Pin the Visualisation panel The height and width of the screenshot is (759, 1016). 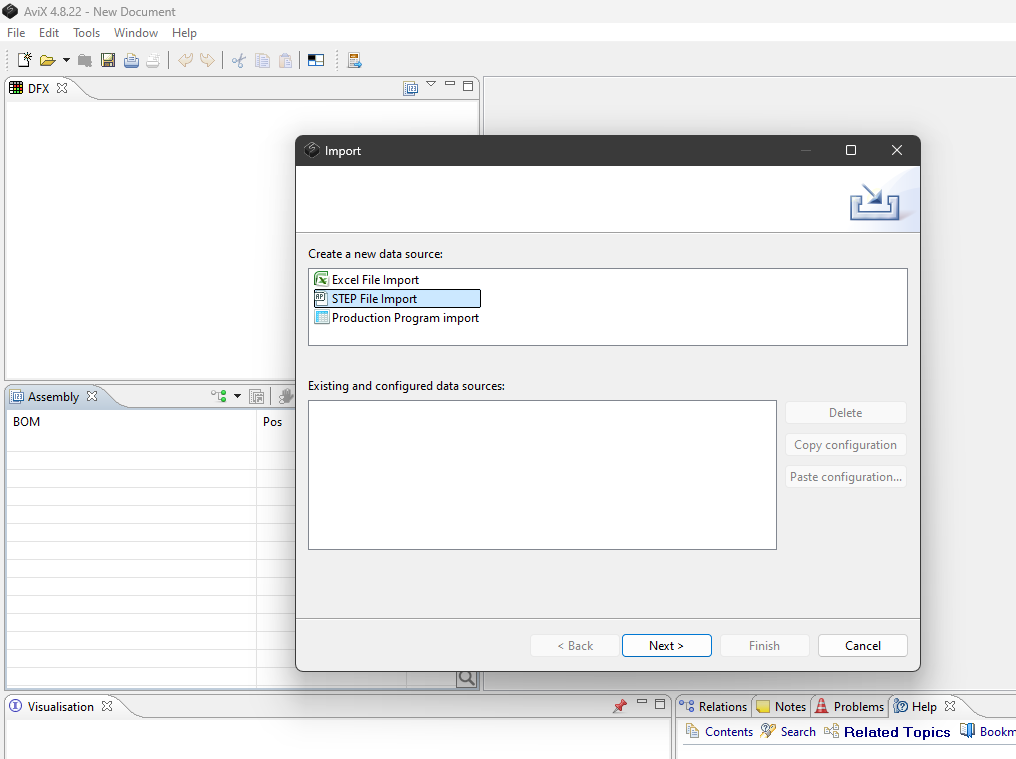pos(620,705)
